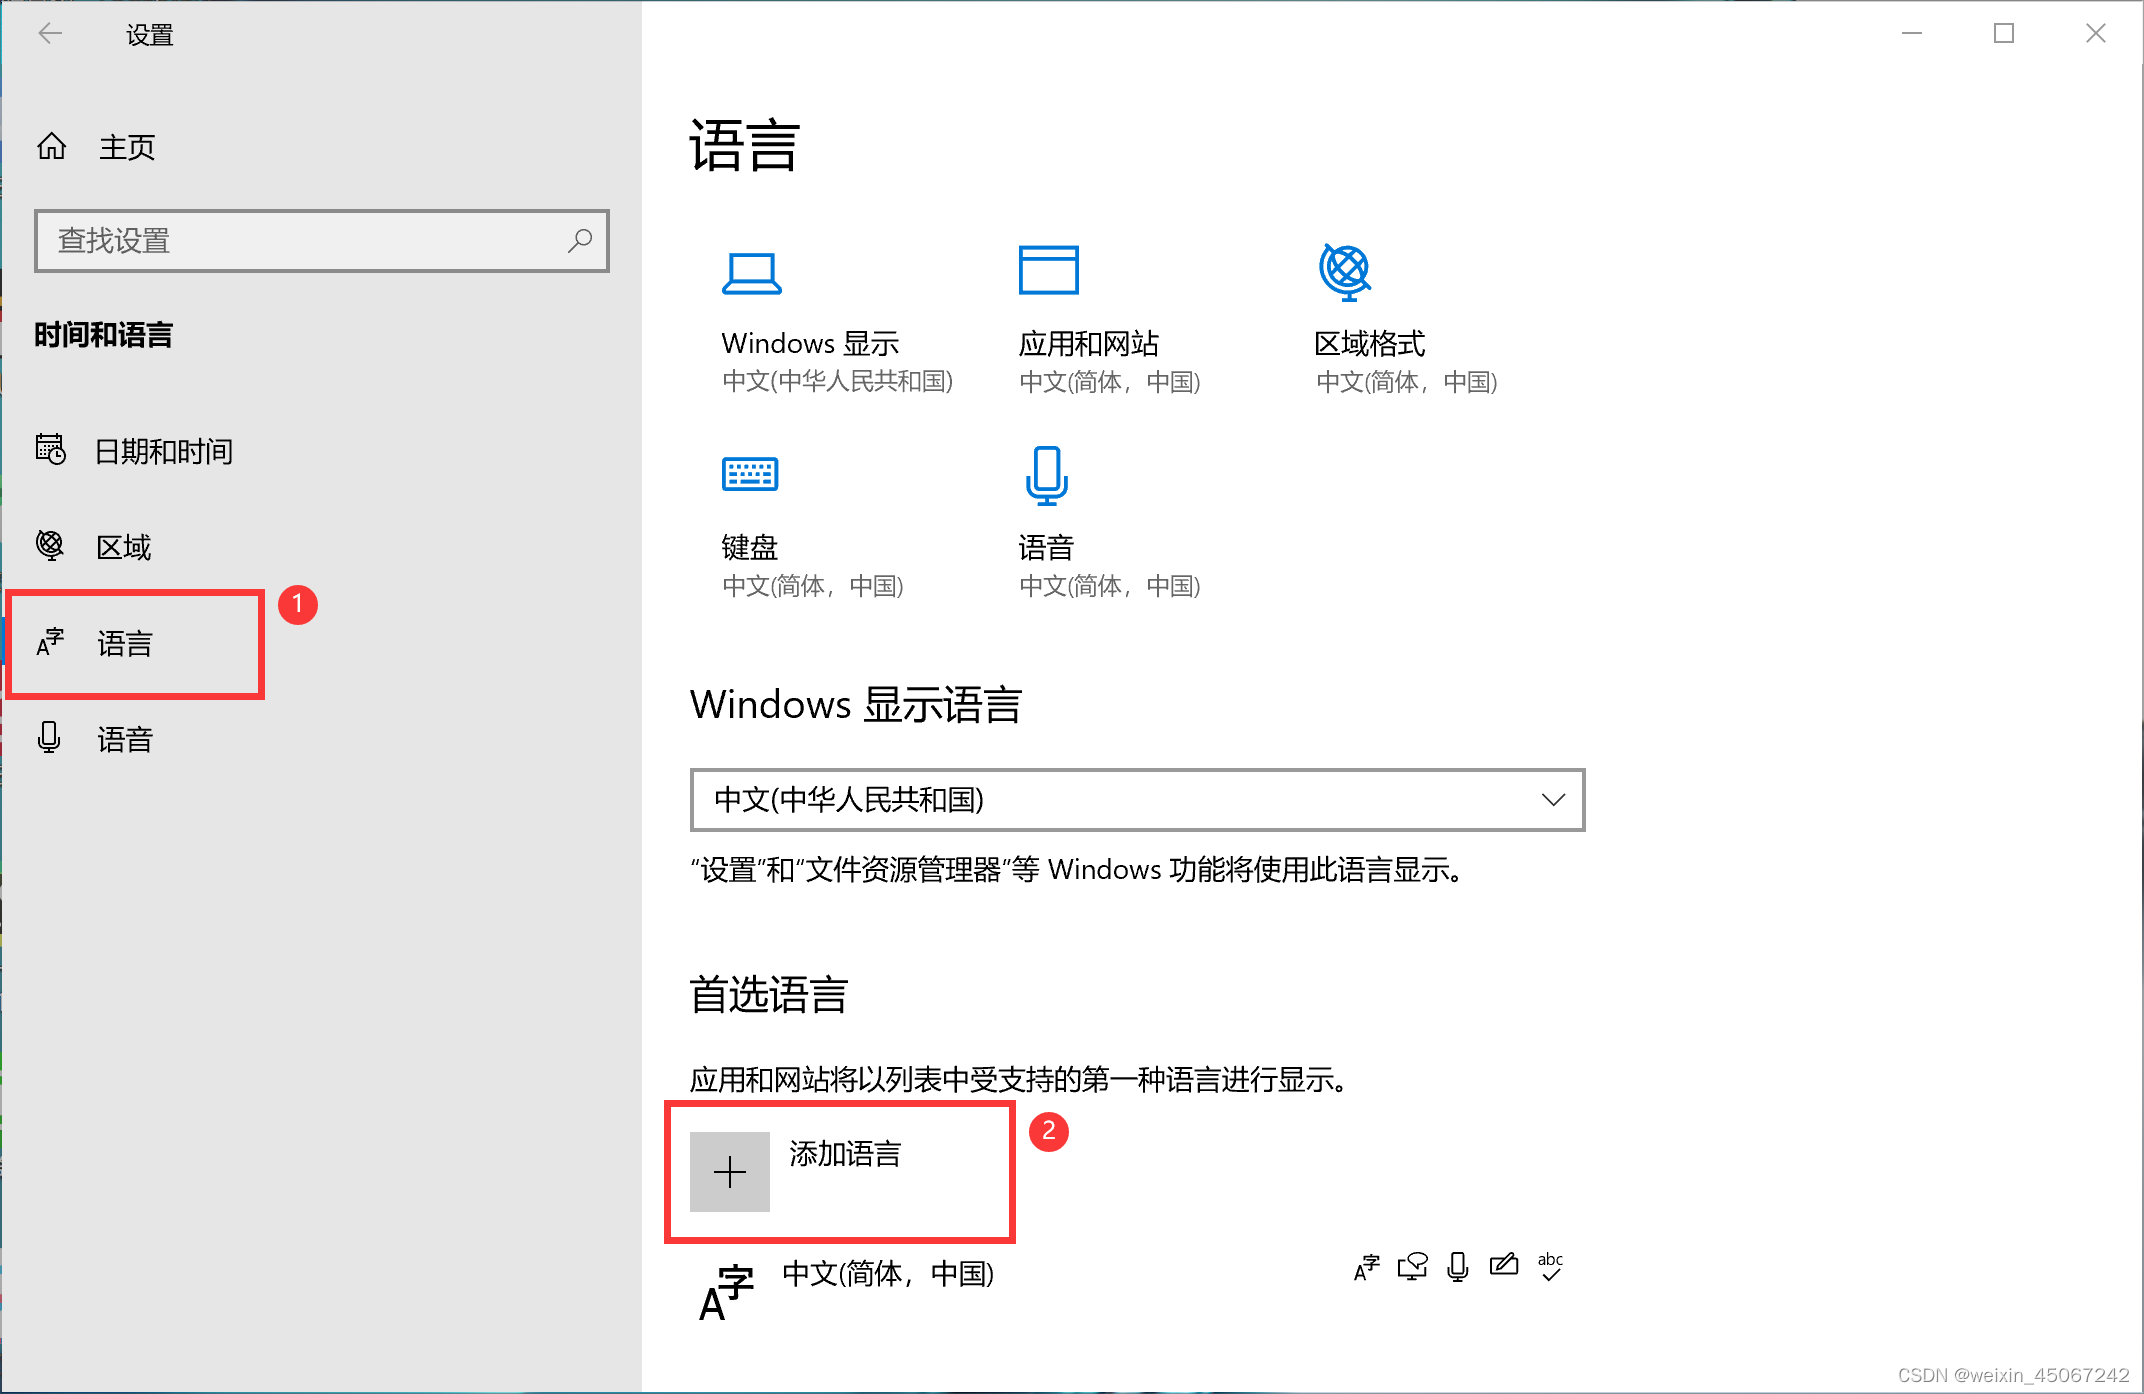This screenshot has width=2144, height=1394.
Task: Select 中文(简体，中国) language entry
Action: click(x=887, y=1274)
